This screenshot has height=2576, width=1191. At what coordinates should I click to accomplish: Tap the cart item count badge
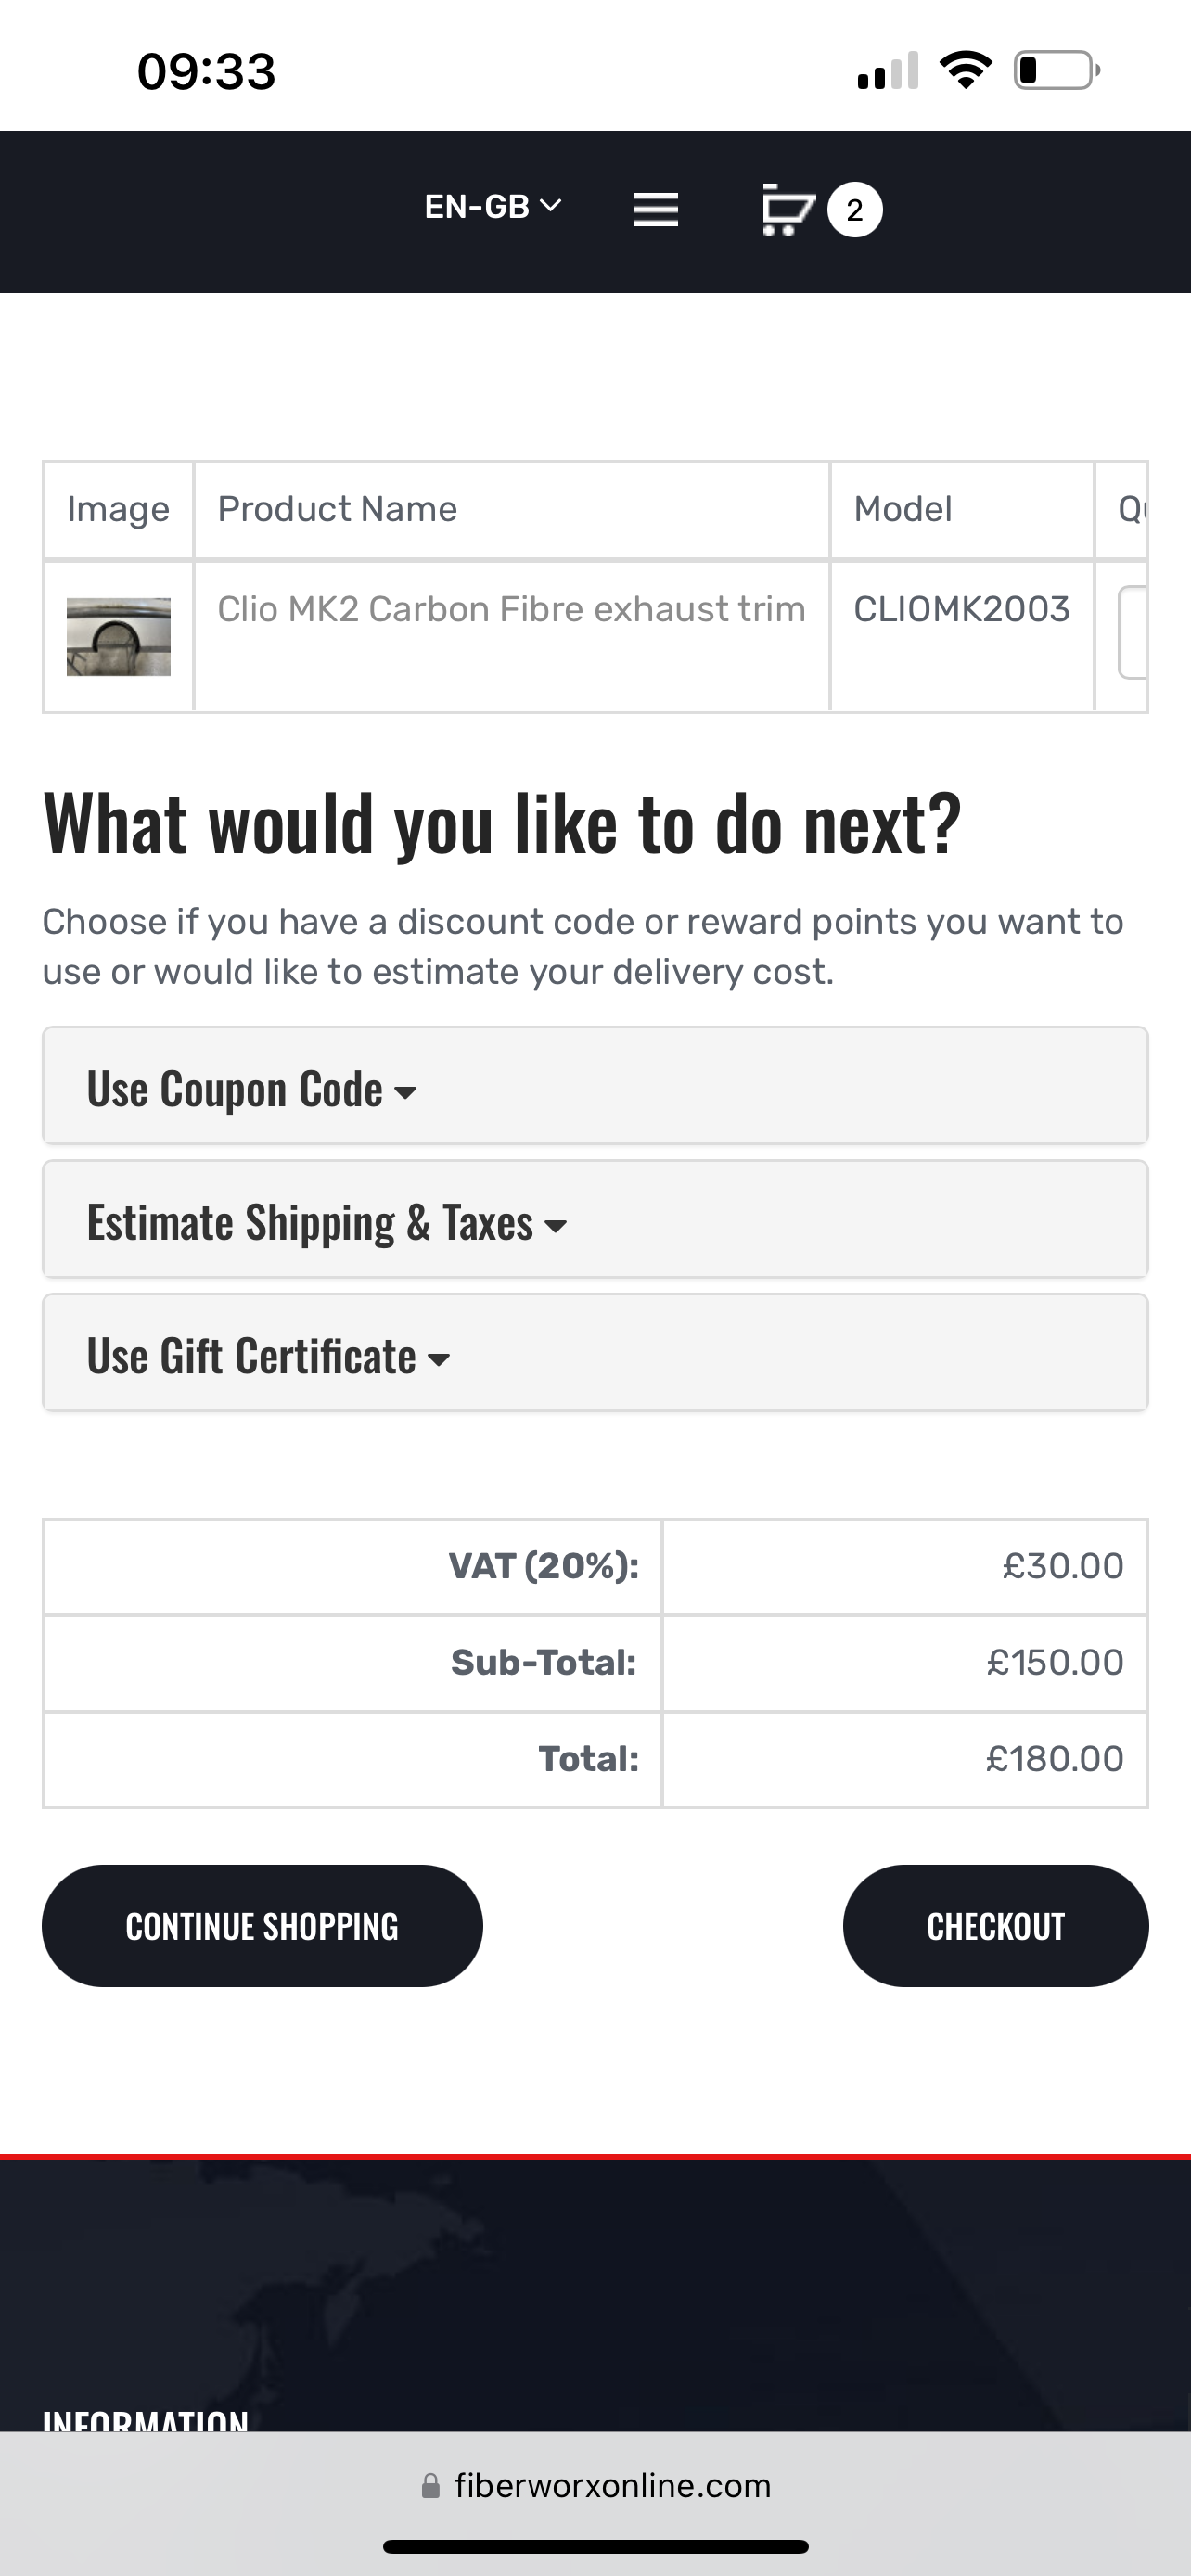(854, 210)
